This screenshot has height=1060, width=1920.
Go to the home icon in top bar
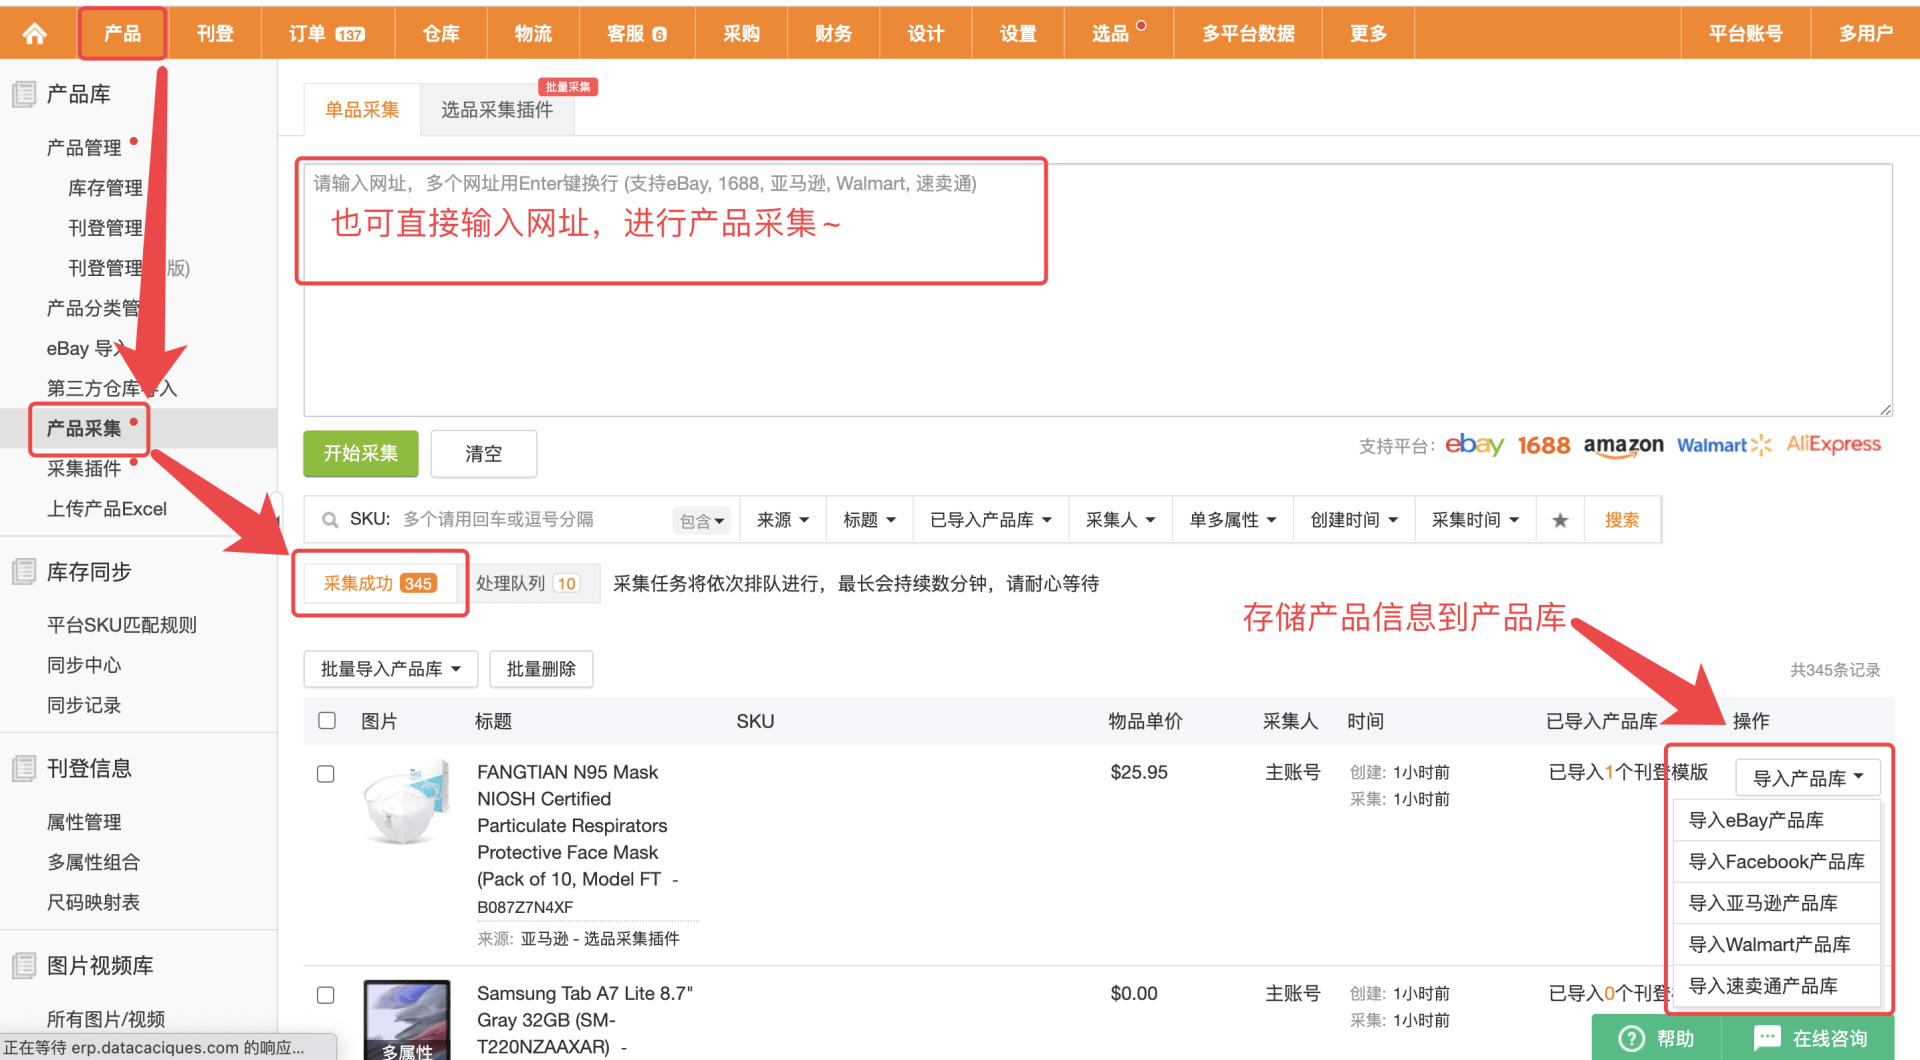point(35,34)
